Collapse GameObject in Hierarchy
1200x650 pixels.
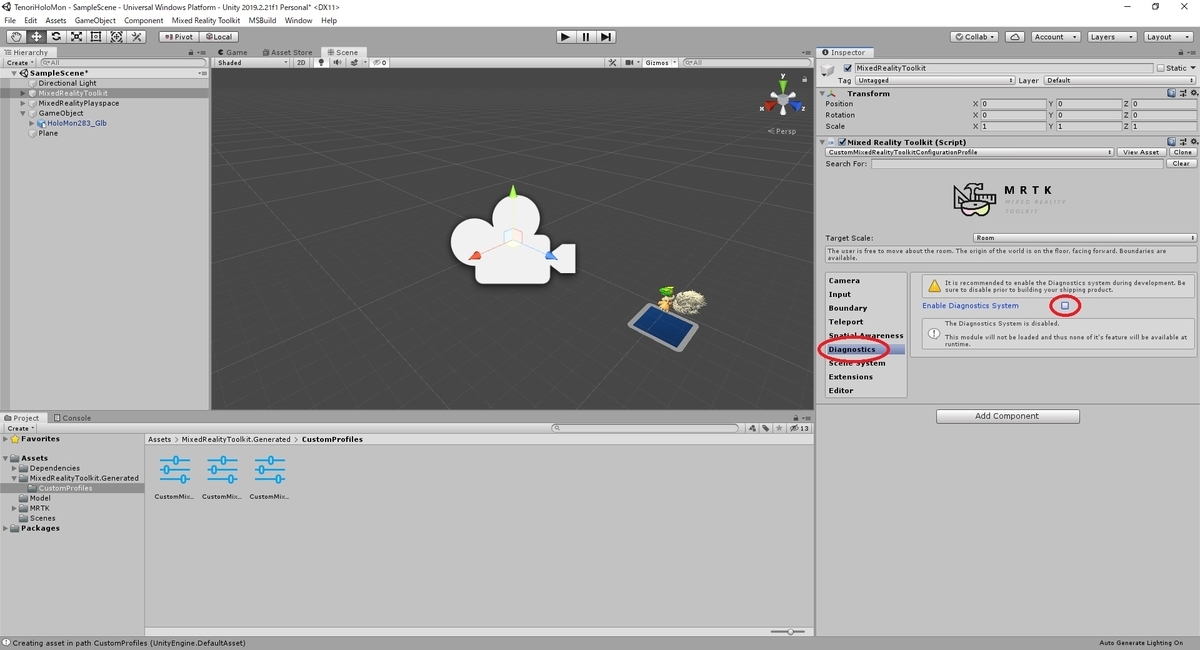coord(23,113)
